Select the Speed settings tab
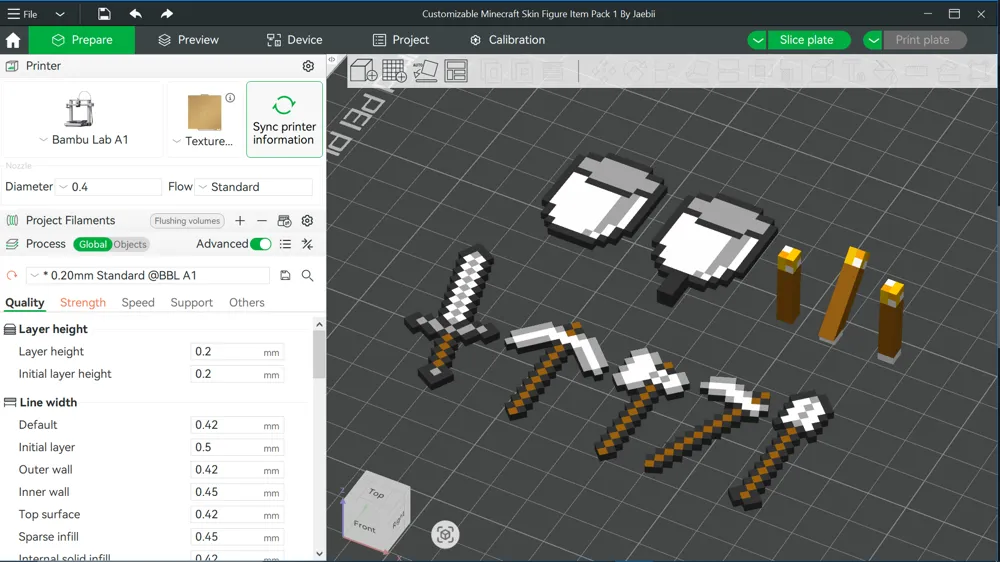This screenshot has width=1000, height=562. [138, 302]
